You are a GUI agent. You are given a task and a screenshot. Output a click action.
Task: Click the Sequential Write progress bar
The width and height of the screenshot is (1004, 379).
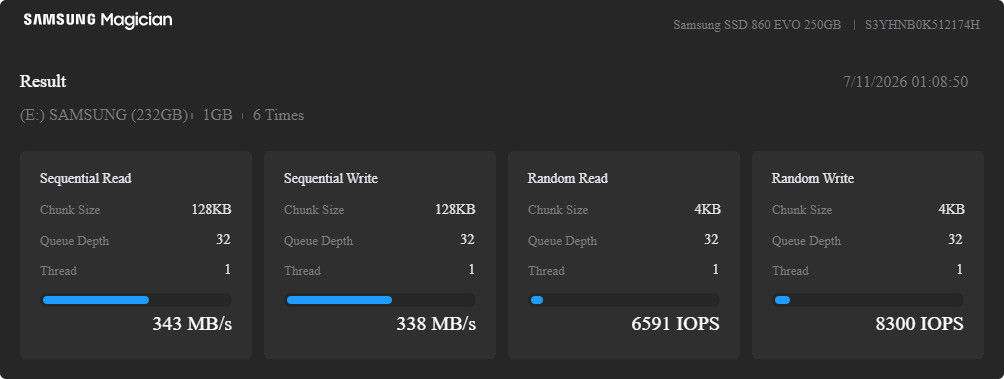click(380, 300)
